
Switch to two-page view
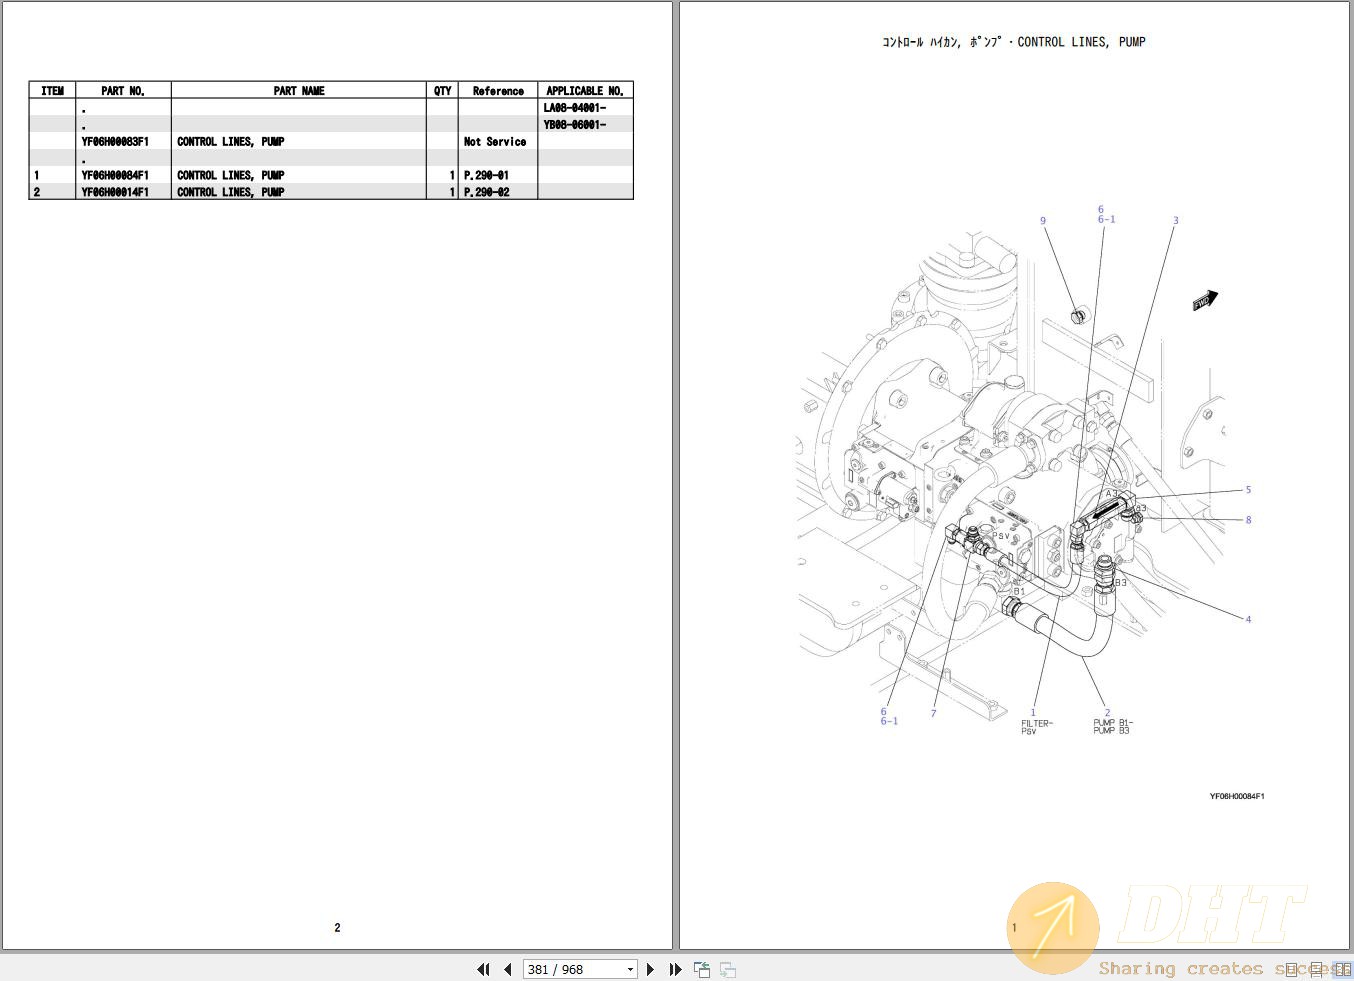tap(1343, 969)
